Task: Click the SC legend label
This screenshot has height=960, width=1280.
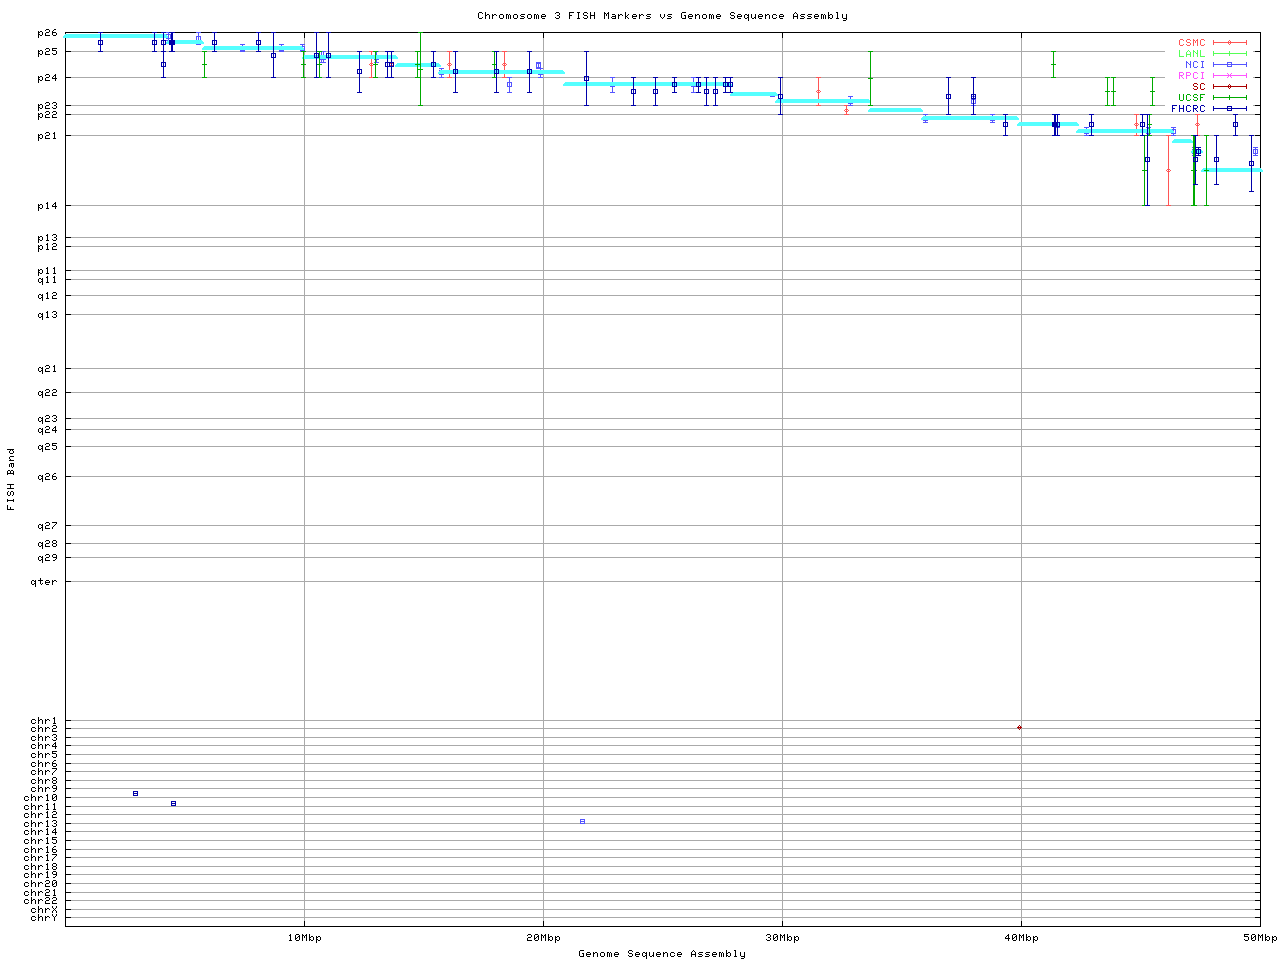Action: tap(1198, 86)
